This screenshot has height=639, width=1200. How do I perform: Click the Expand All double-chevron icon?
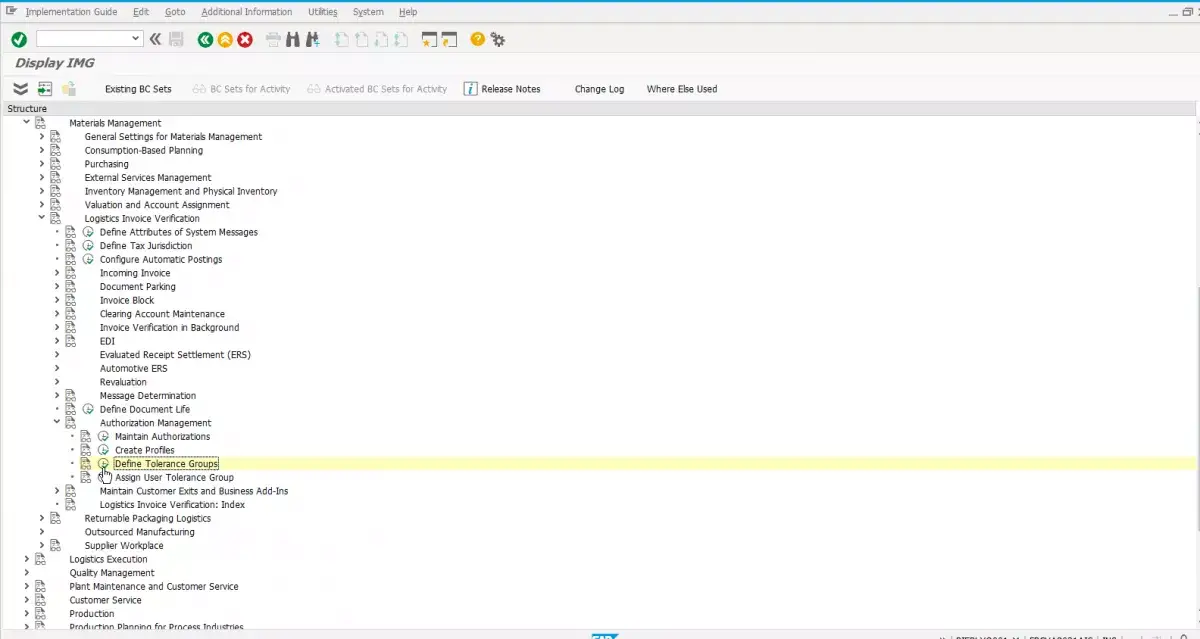pyautogui.click(x=20, y=89)
